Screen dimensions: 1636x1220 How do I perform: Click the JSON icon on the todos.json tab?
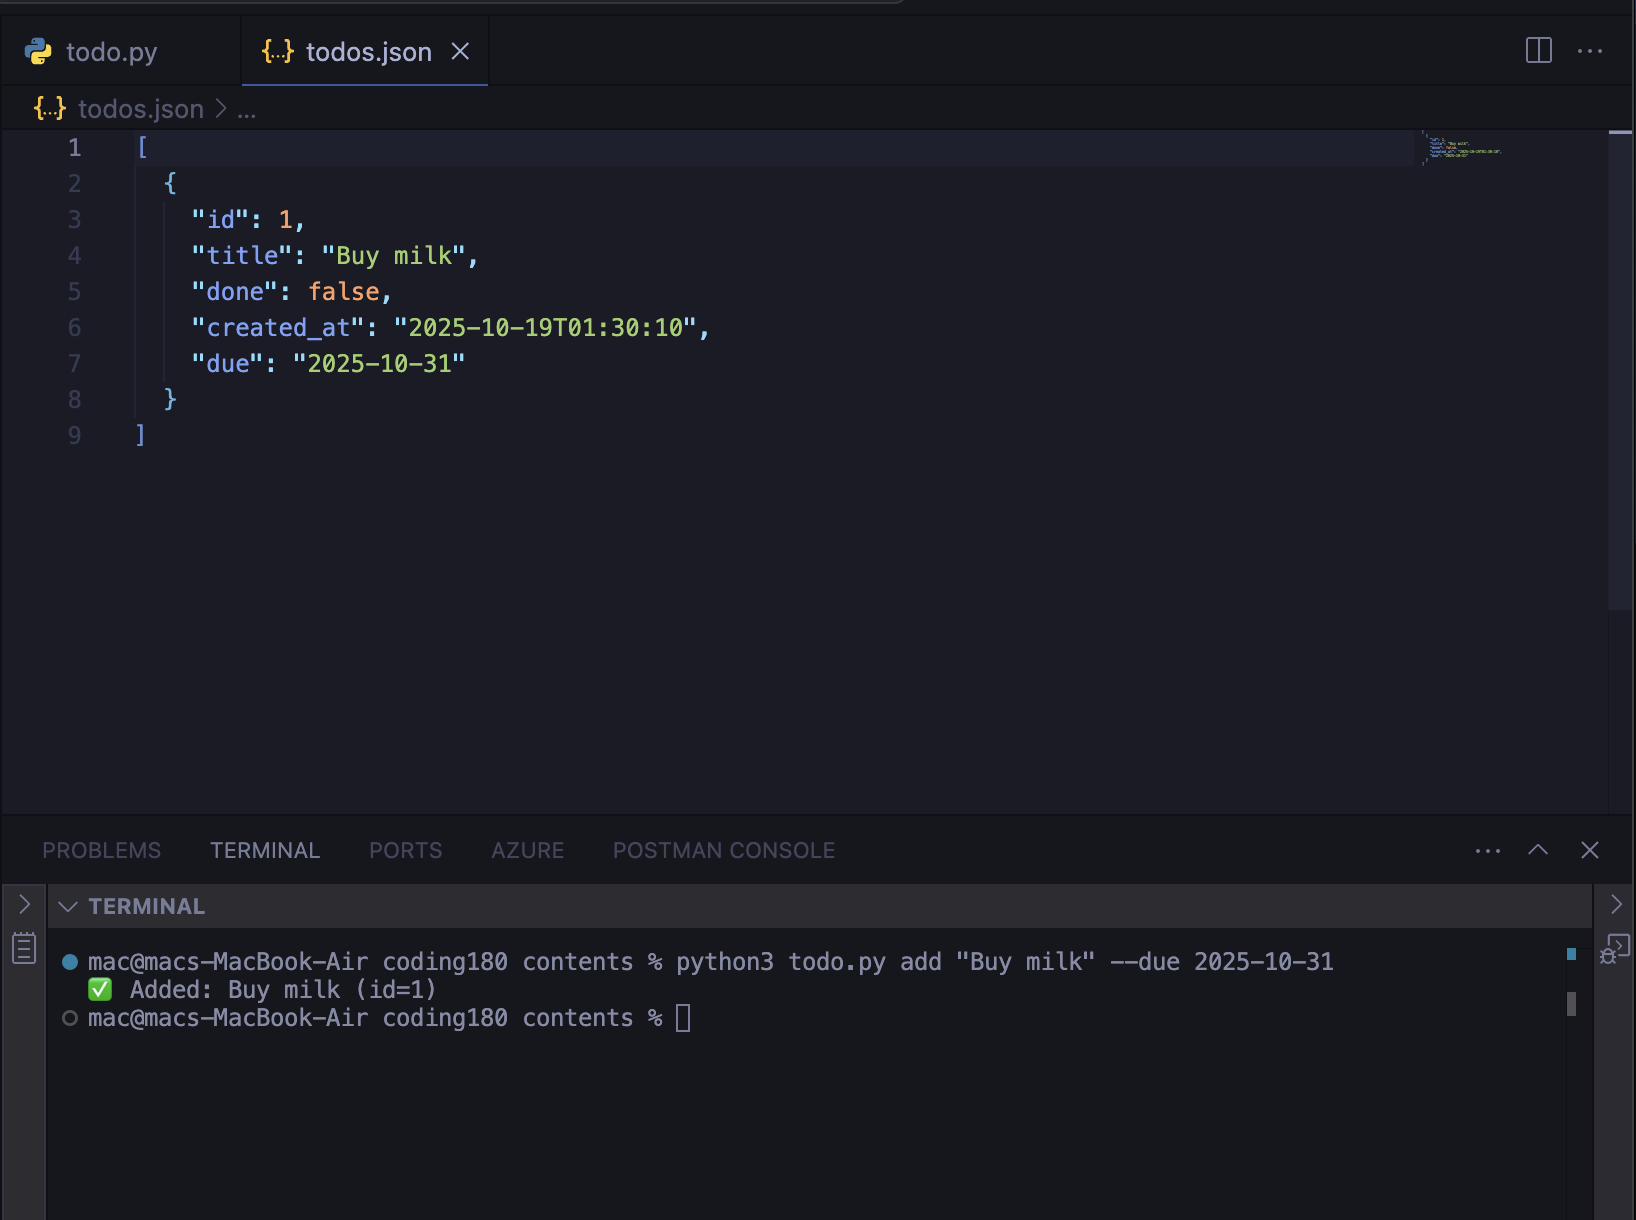pos(276,51)
